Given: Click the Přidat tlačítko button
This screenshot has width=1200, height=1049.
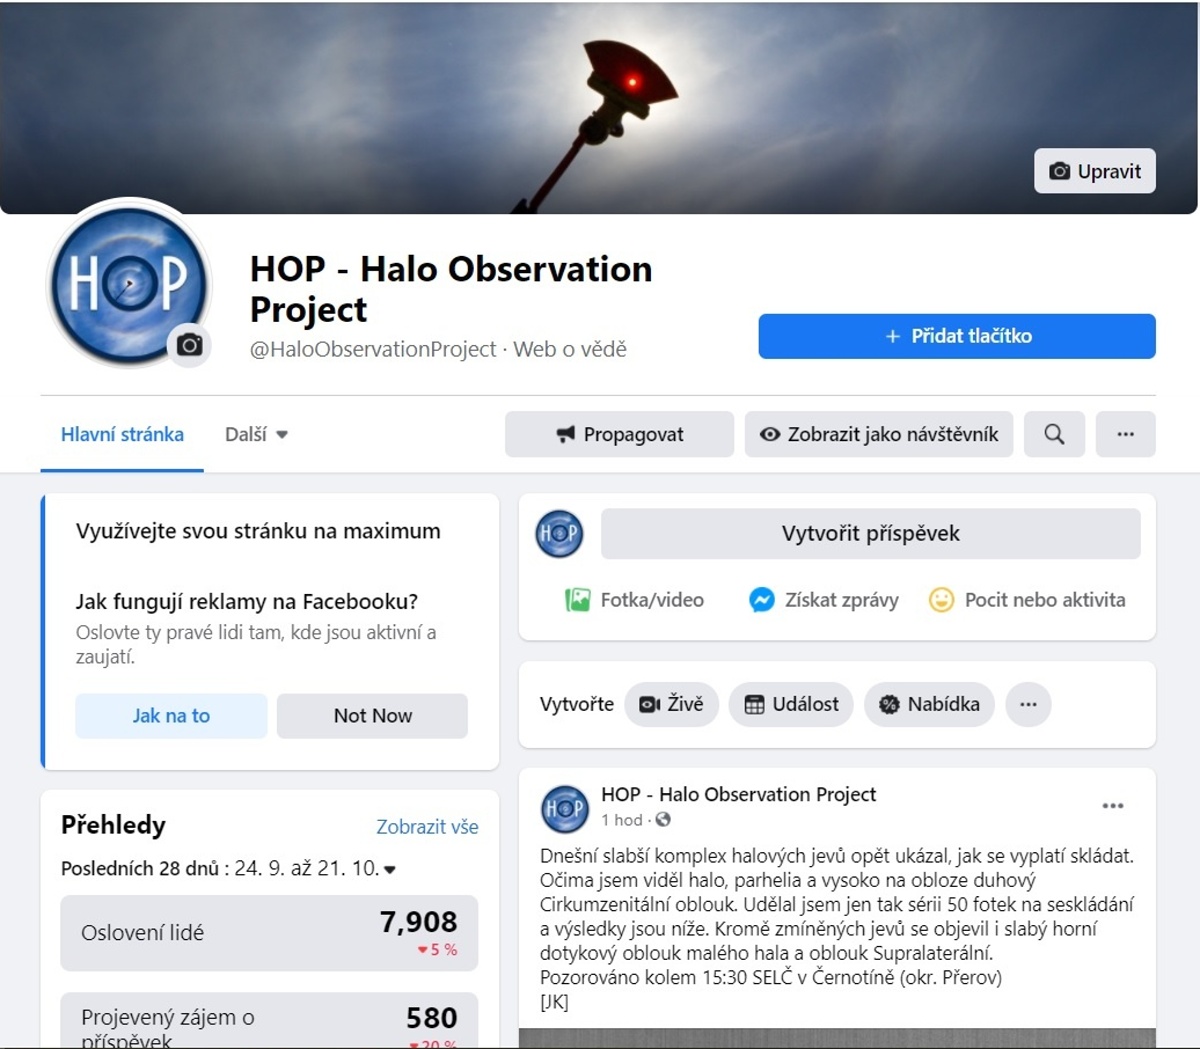Looking at the screenshot, I should [x=957, y=336].
